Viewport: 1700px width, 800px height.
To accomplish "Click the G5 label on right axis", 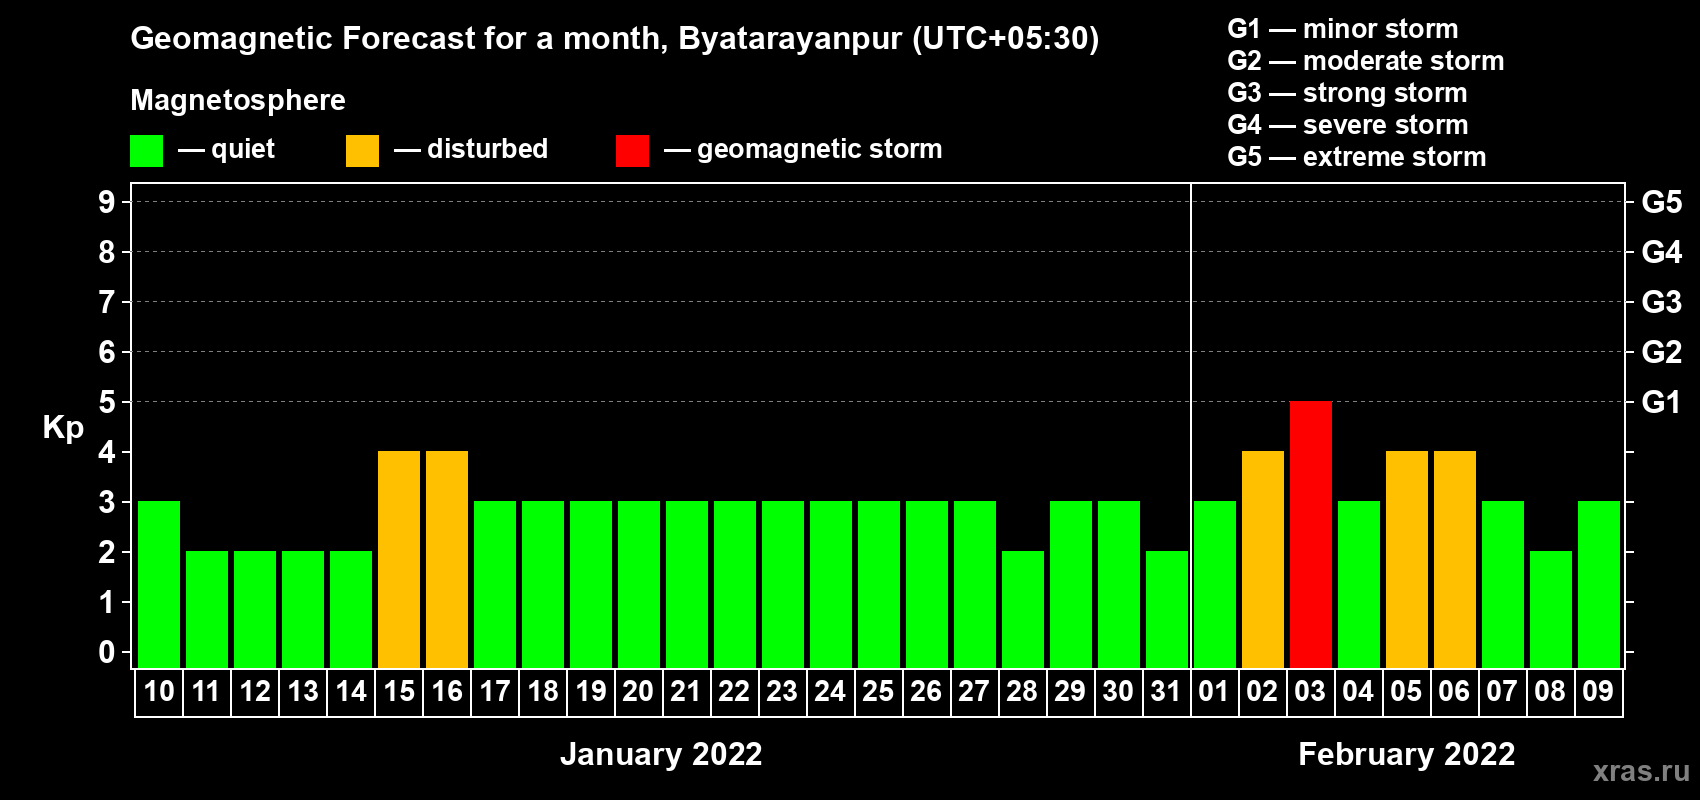I will [1661, 202].
